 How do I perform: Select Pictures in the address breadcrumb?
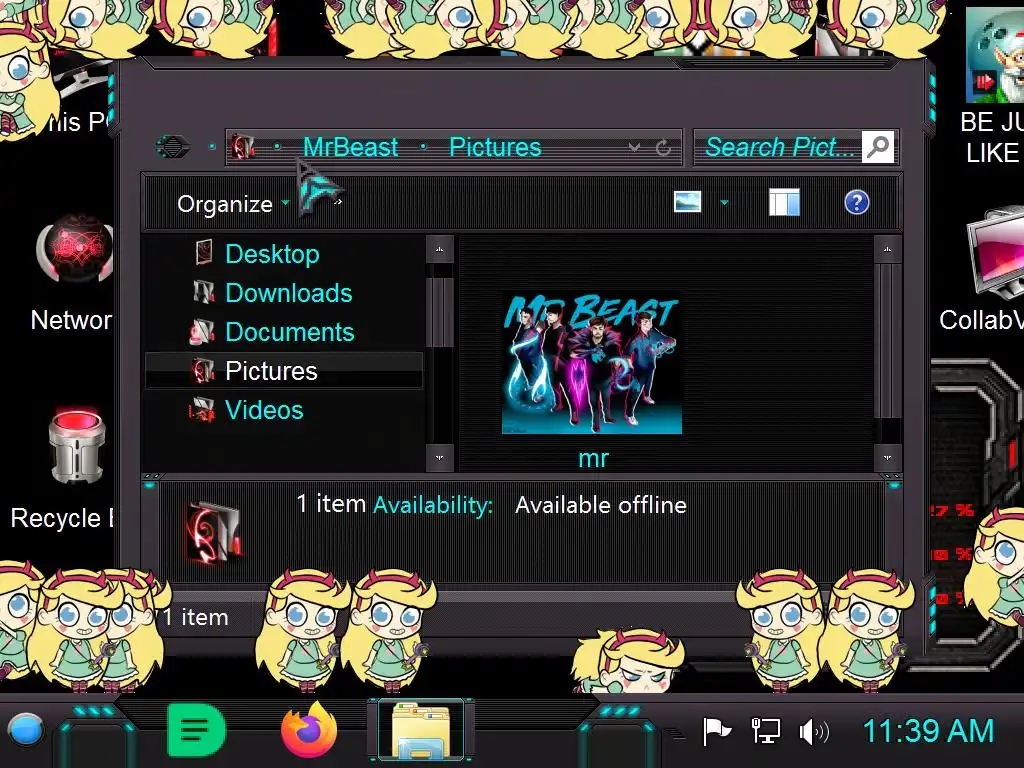click(495, 147)
